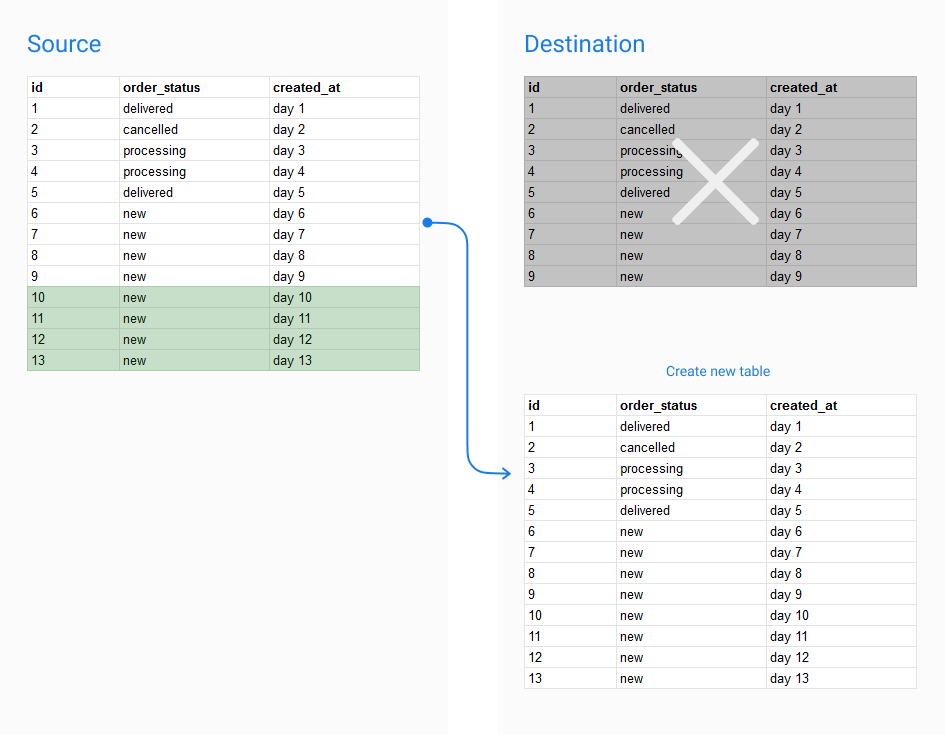This screenshot has height=735, width=945.
Task: Click the Destination heading
Action: (584, 44)
